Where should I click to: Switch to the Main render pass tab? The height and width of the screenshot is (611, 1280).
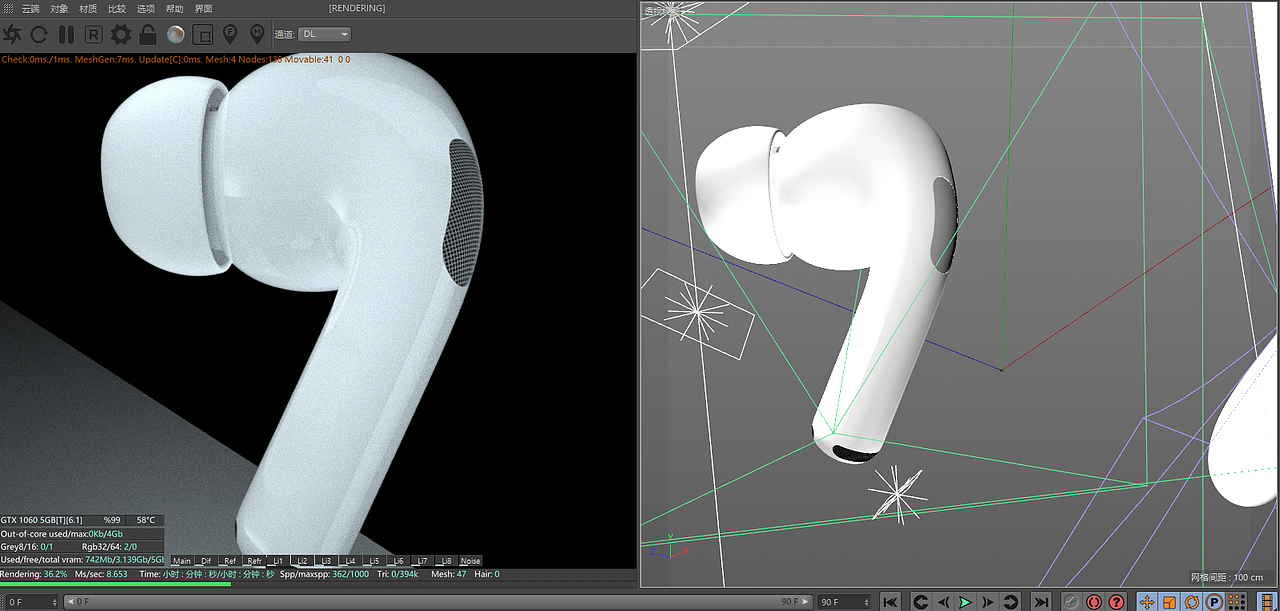181,561
